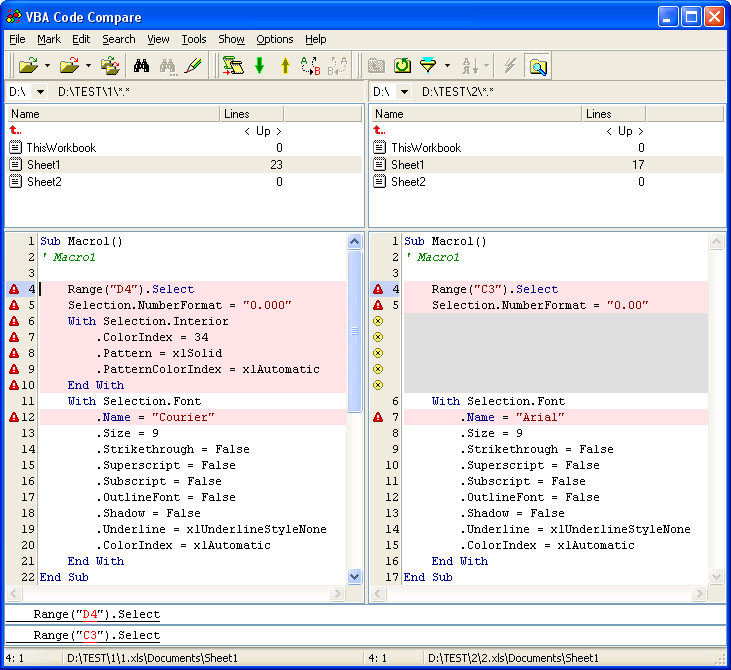Click the left open folder toolbar icon
Image resolution: width=731 pixels, height=670 pixels.
(27, 66)
